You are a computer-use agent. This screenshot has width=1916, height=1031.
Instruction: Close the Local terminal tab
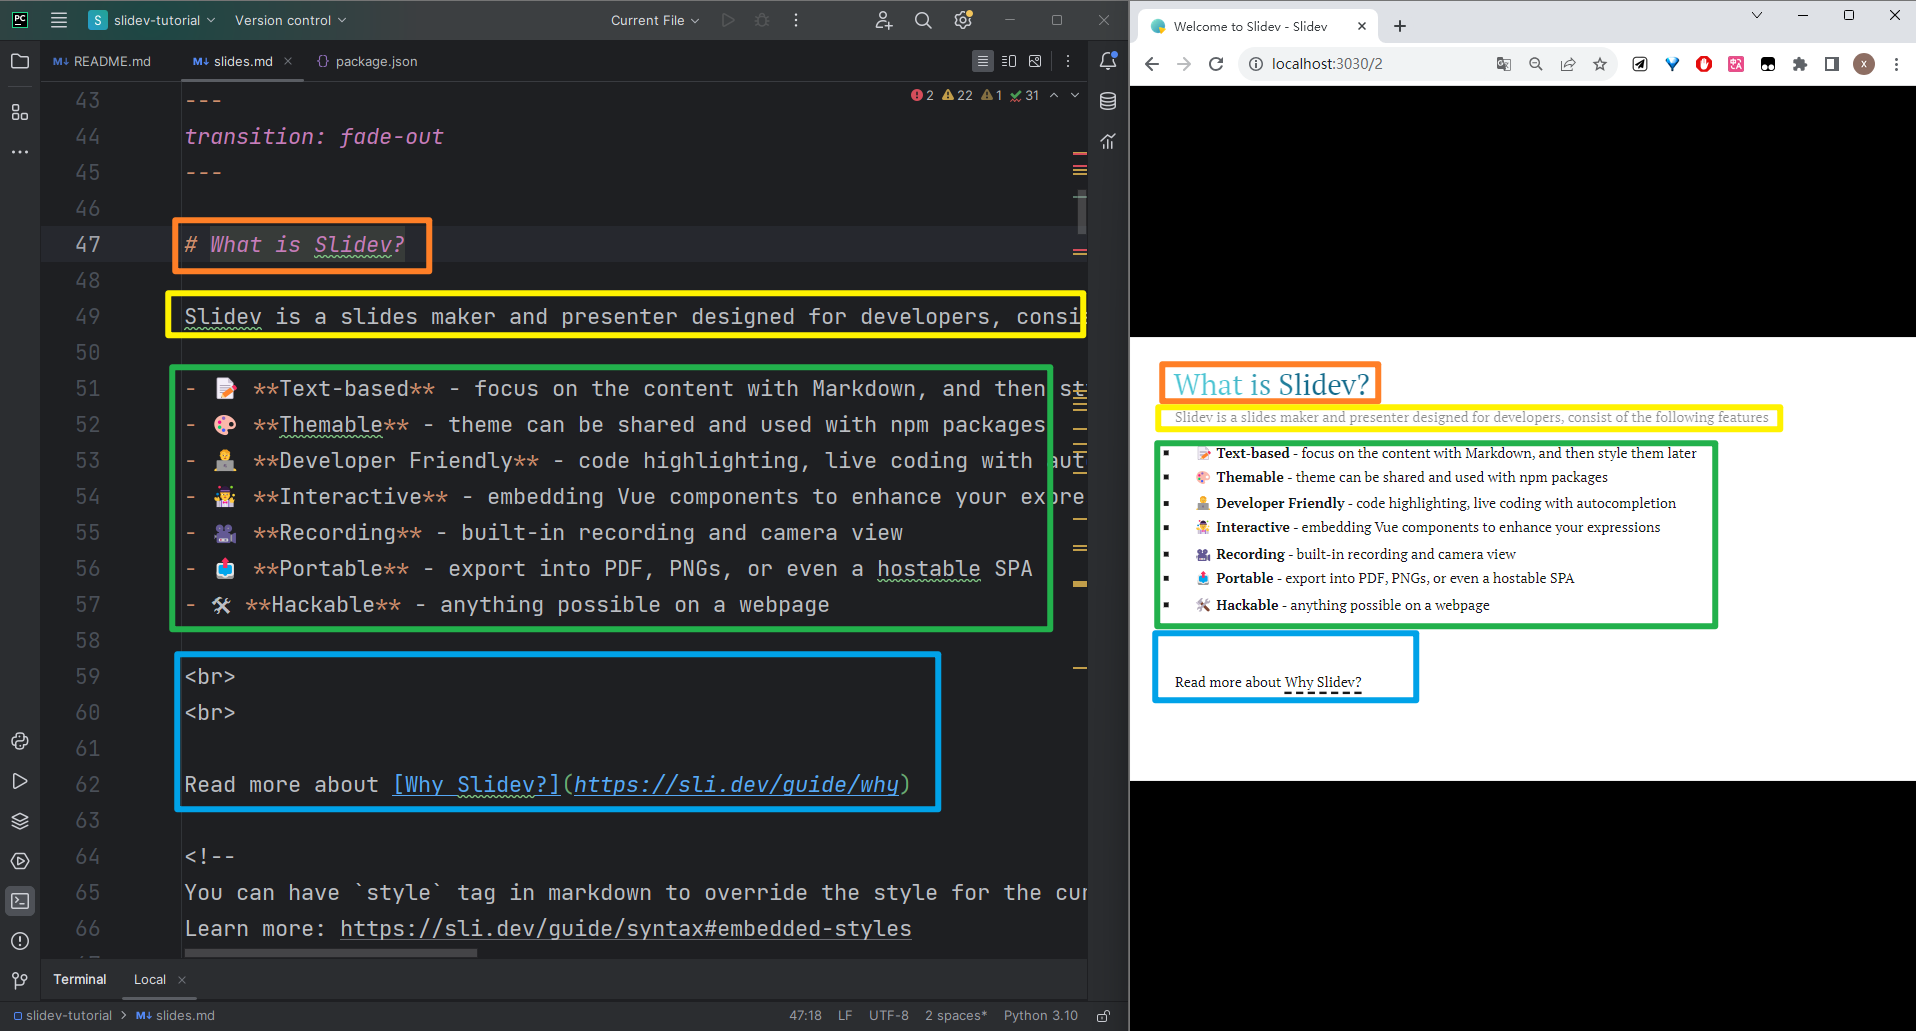click(182, 980)
